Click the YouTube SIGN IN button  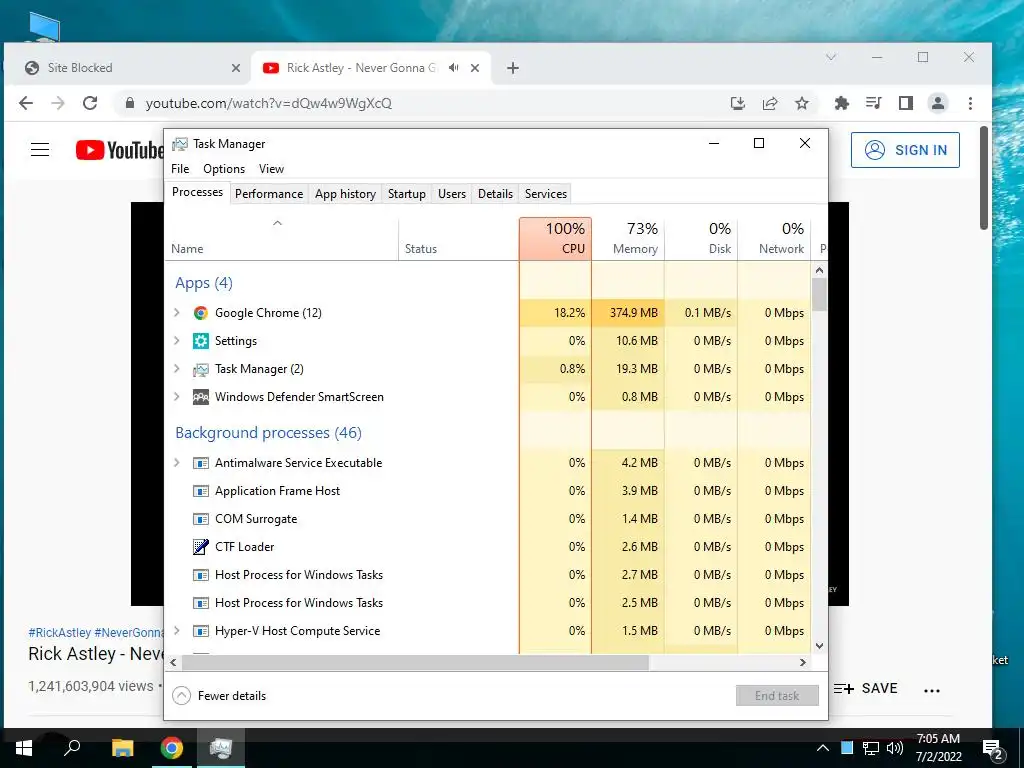(905, 150)
